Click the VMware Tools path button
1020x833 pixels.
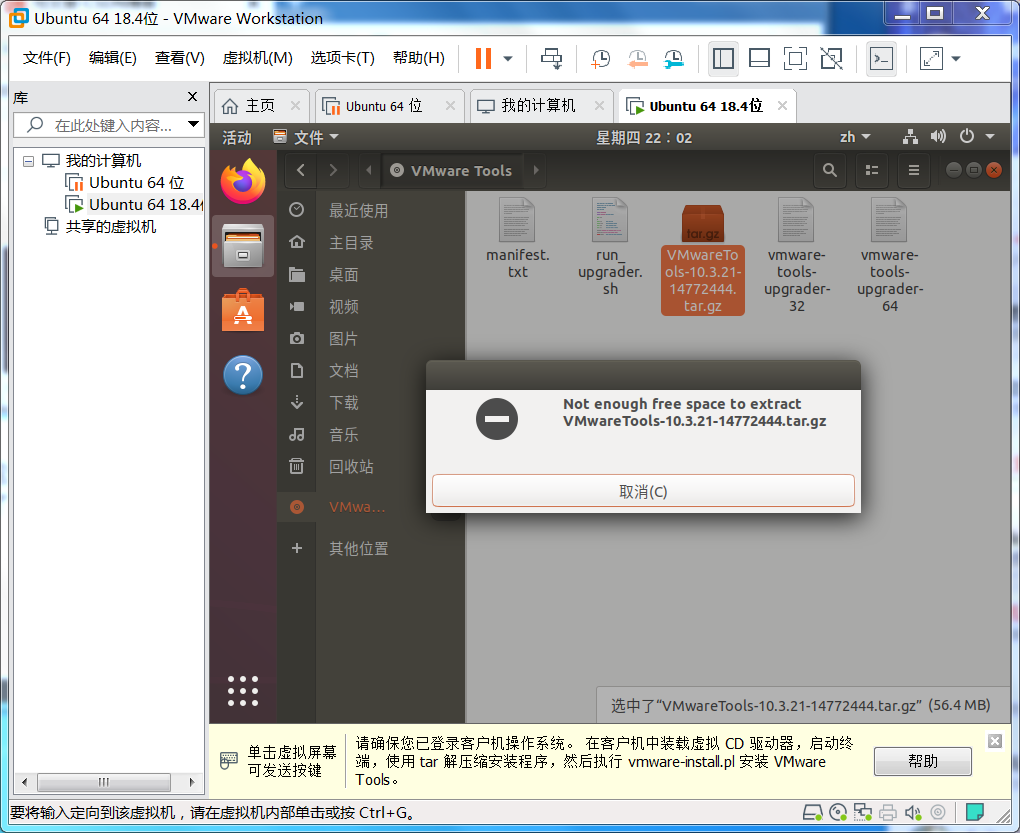point(451,170)
